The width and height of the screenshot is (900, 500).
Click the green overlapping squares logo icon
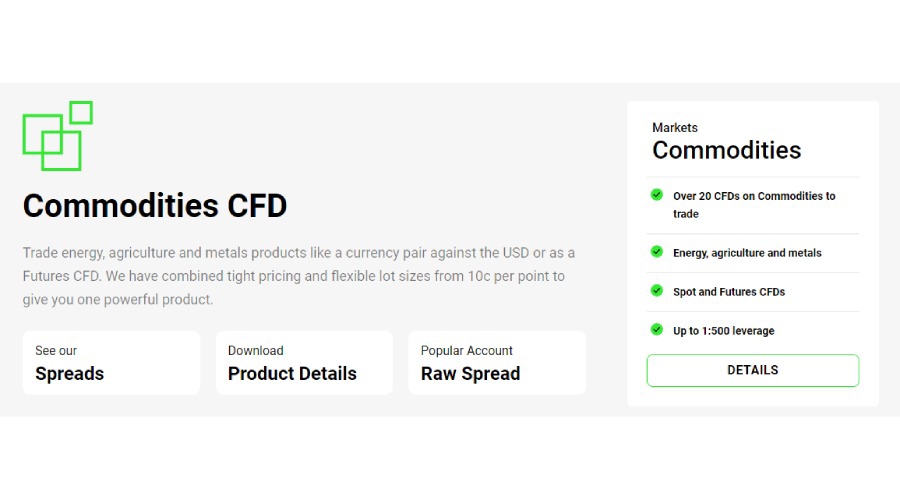point(57,135)
